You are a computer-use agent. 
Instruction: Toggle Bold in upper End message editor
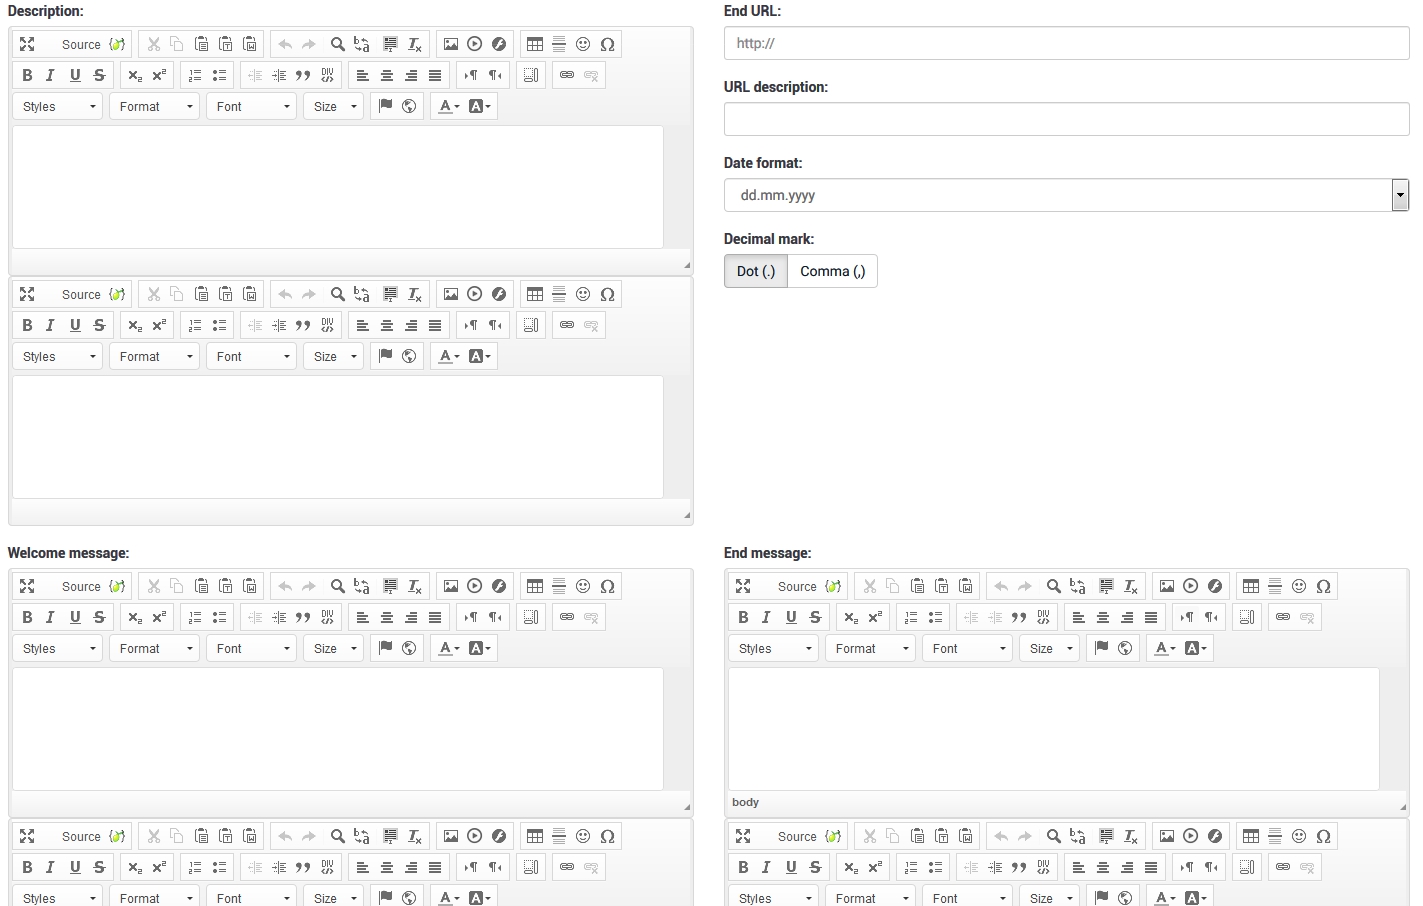tap(743, 617)
